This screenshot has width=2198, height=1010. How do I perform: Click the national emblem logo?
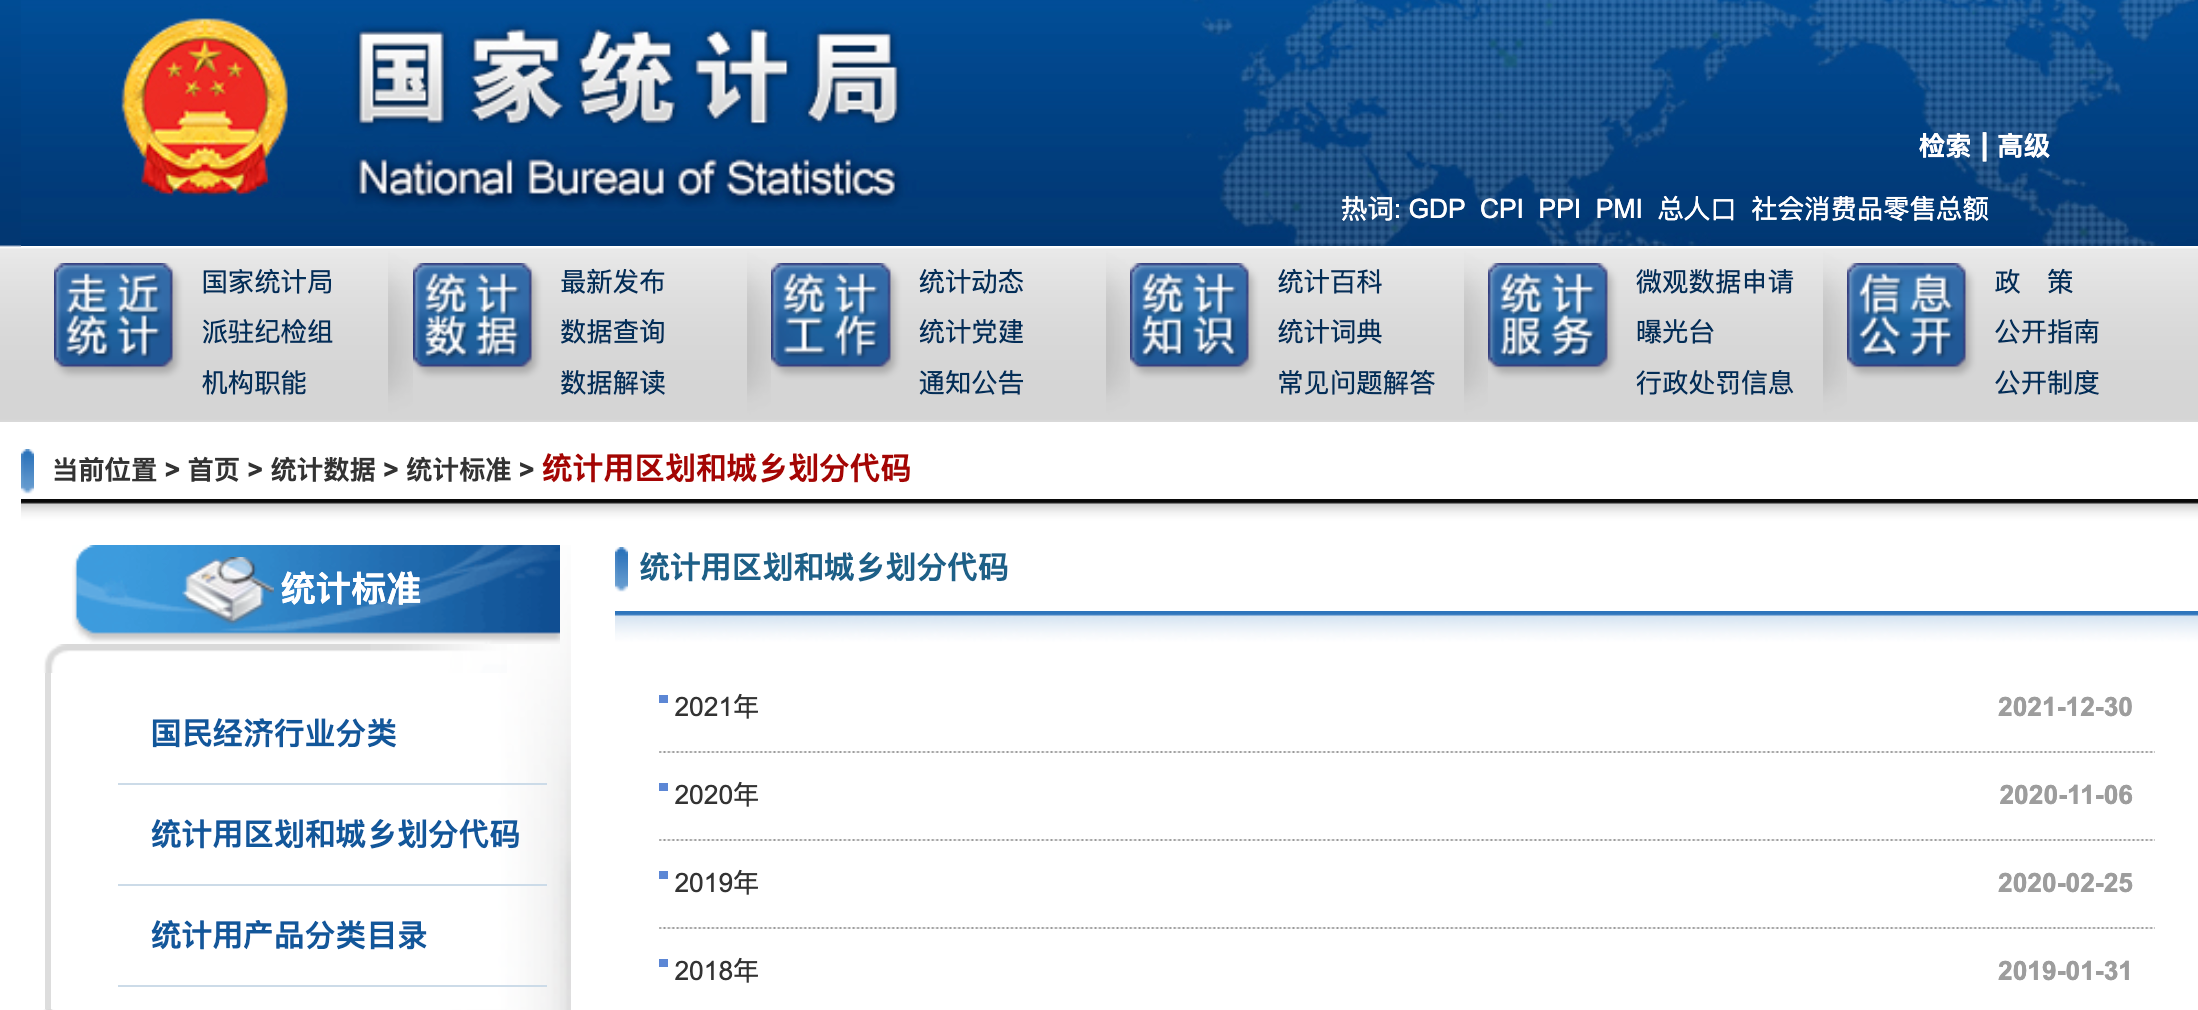coord(205,107)
